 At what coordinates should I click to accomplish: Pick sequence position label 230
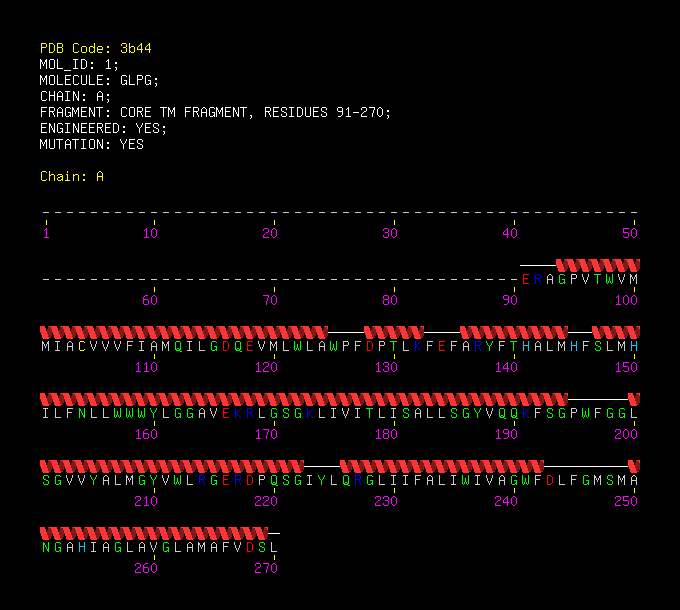point(386,501)
